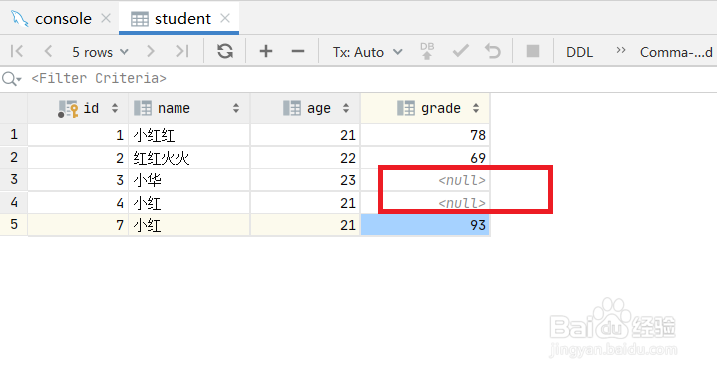This screenshot has width=717, height=374.
Task: Select the id cell with value 3
Action: click(x=78, y=180)
